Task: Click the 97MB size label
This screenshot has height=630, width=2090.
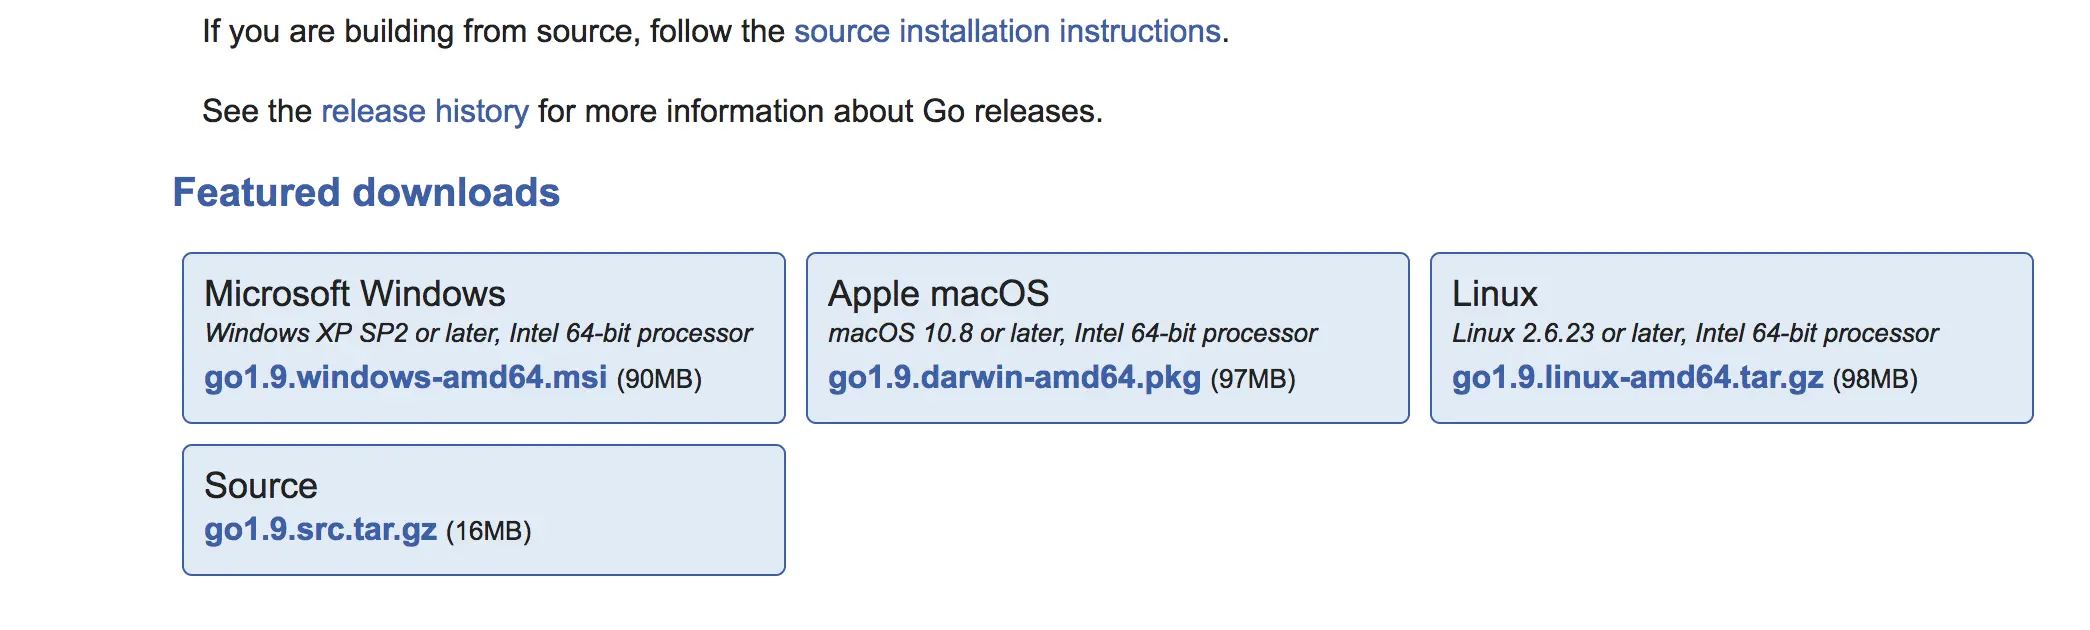Action: pyautogui.click(x=1253, y=379)
